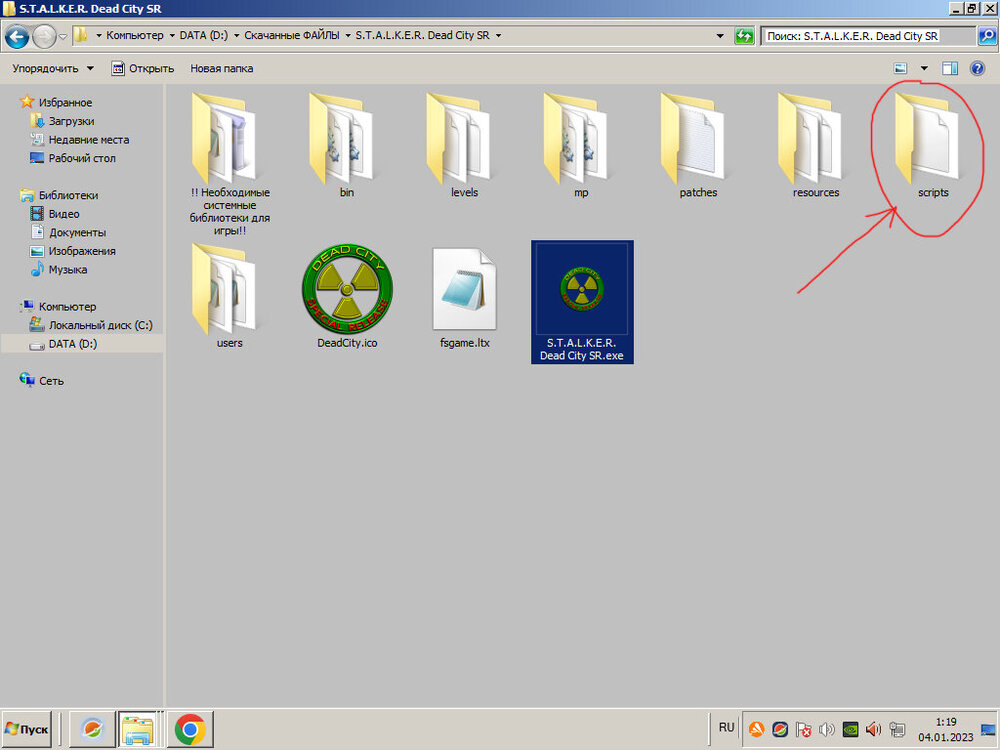Image resolution: width=1000 pixels, height=750 pixels.
Task: Open the Chrome browser from taskbar
Action: [x=190, y=729]
